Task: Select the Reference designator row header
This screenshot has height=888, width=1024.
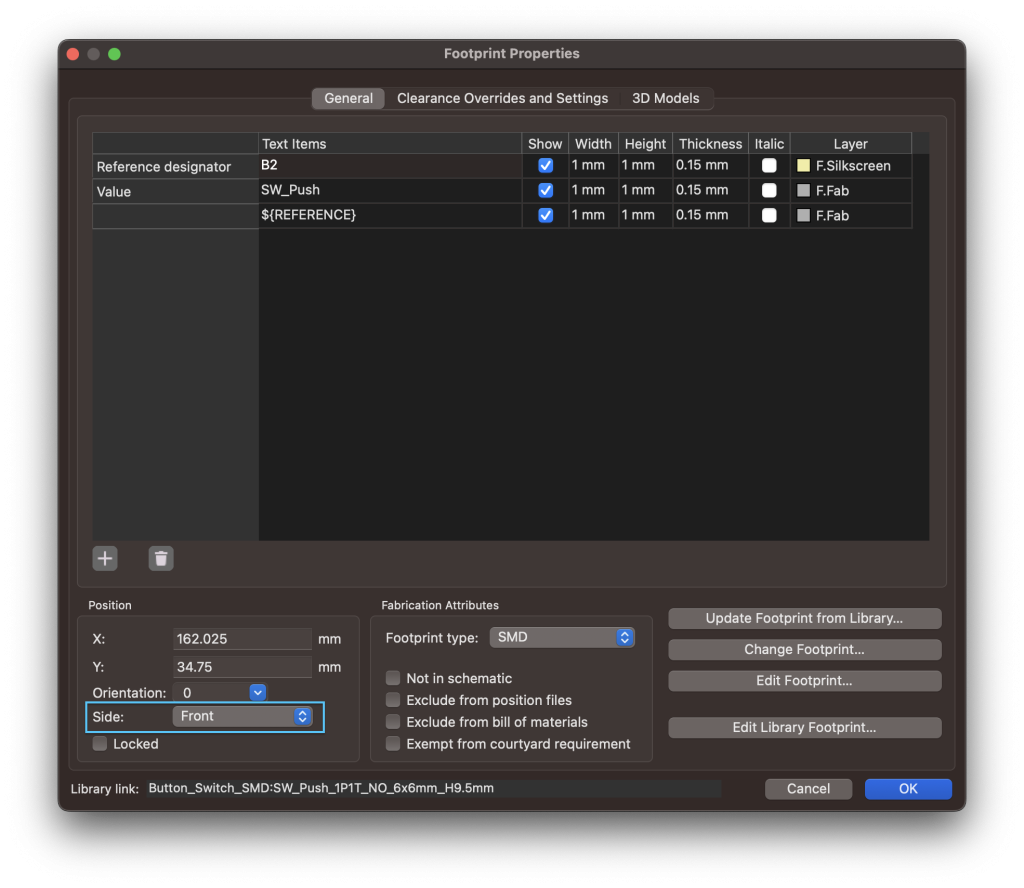Action: point(176,166)
